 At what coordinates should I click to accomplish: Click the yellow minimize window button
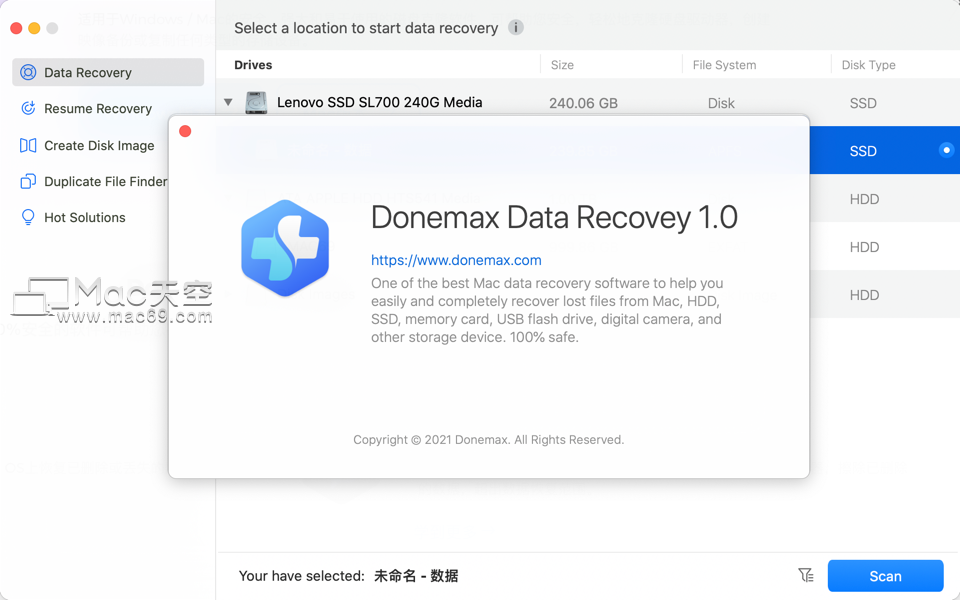[34, 28]
